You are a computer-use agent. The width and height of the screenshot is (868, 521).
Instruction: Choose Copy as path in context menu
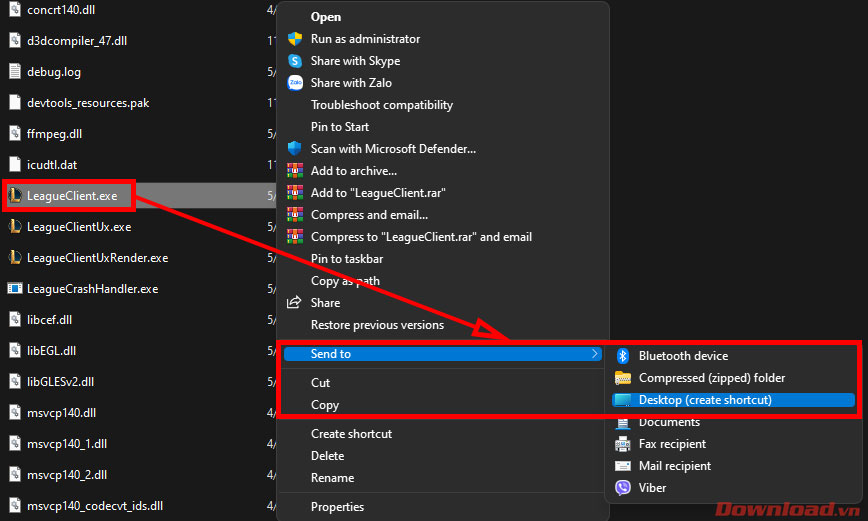(345, 281)
